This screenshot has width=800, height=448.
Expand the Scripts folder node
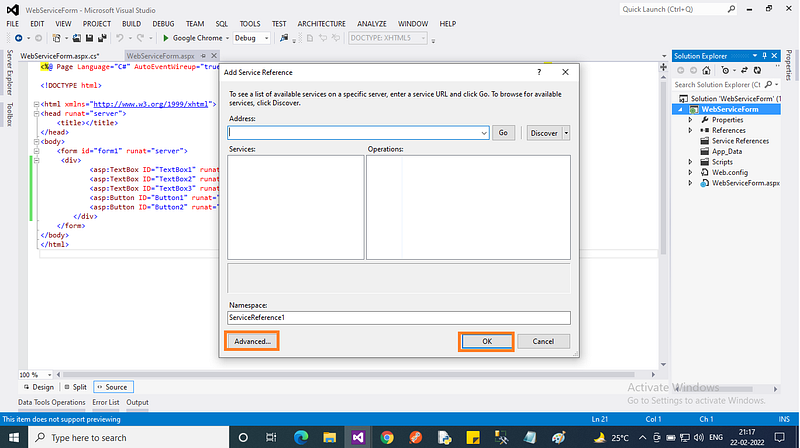point(690,162)
